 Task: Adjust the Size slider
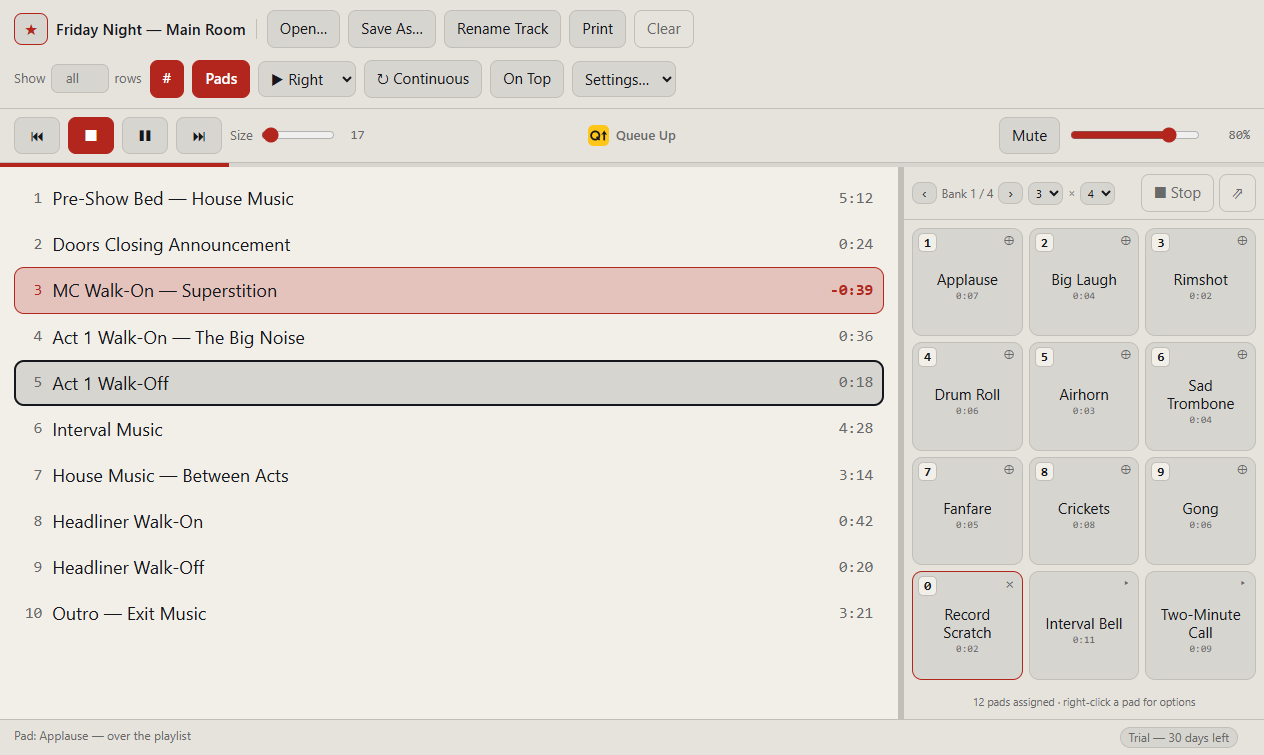298,135
